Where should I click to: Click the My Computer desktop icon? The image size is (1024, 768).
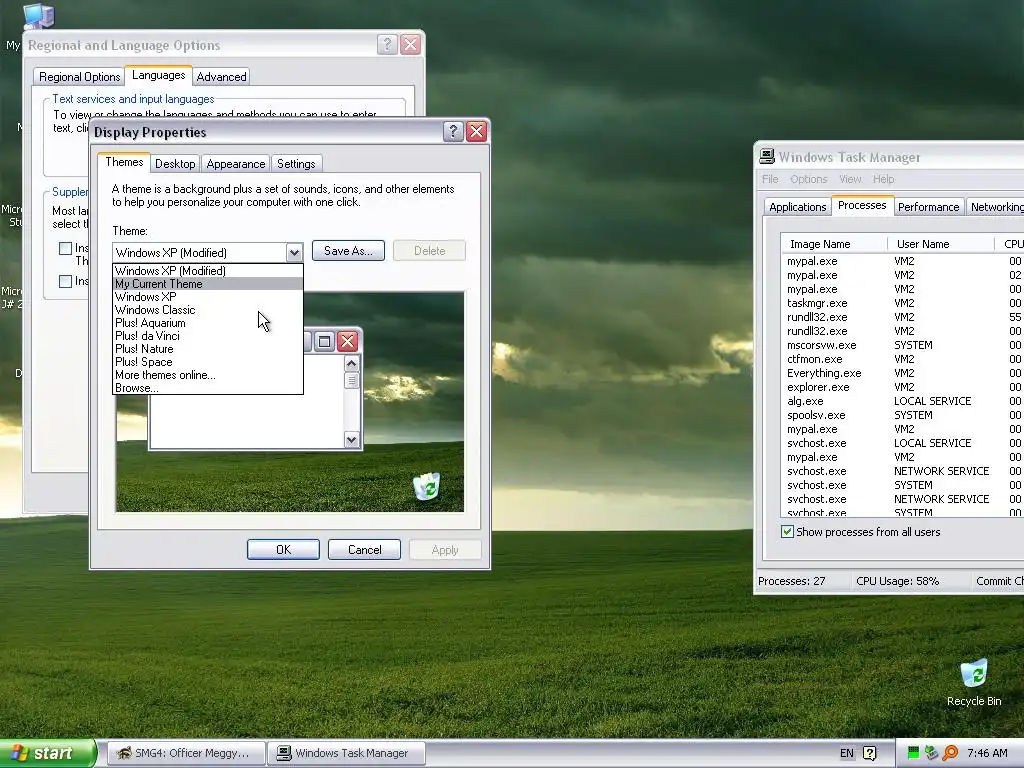[x=38, y=16]
